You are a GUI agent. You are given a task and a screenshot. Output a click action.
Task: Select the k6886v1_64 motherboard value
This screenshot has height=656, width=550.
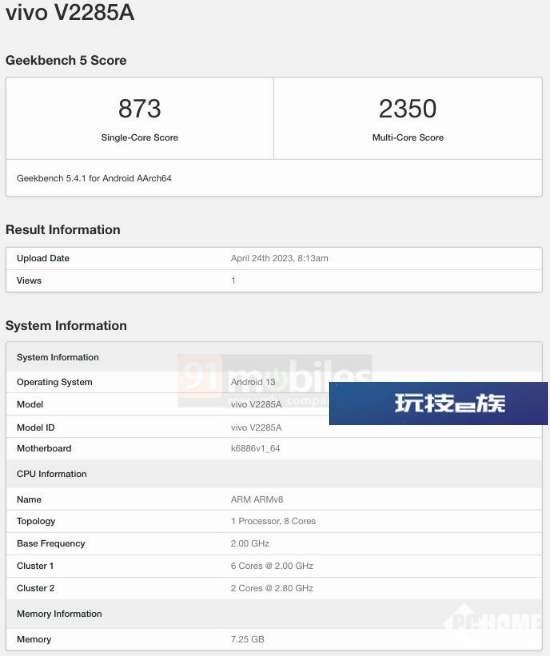click(x=255, y=448)
